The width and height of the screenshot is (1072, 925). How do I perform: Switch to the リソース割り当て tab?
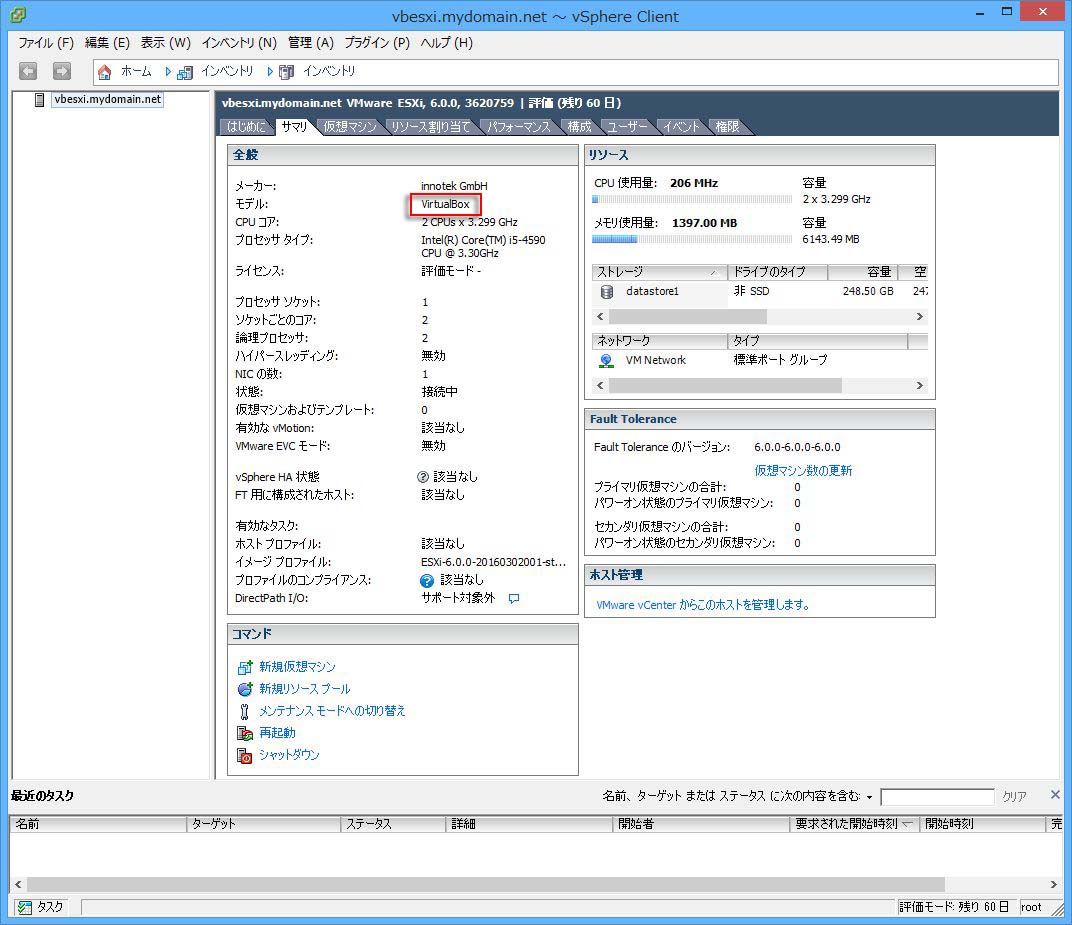click(431, 126)
